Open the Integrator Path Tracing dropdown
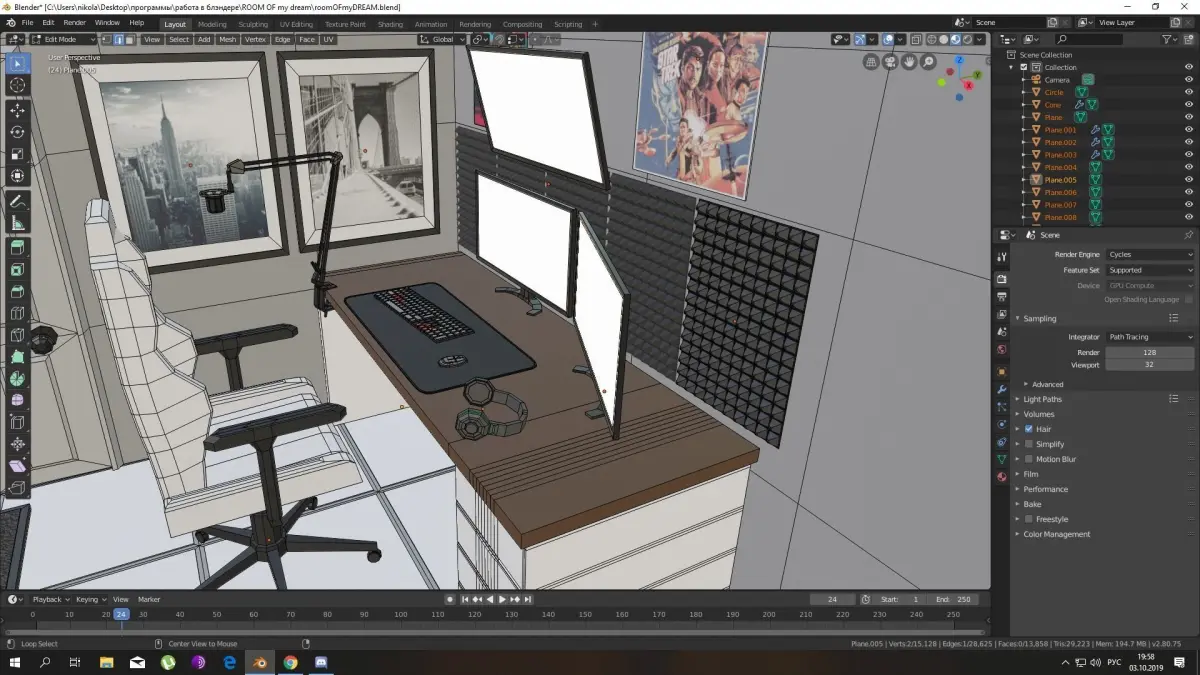This screenshot has width=1200, height=675. 1149,337
